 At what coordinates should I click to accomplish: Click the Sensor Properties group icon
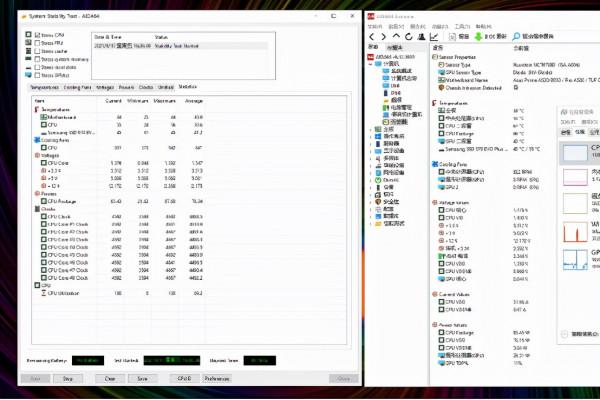[435, 57]
